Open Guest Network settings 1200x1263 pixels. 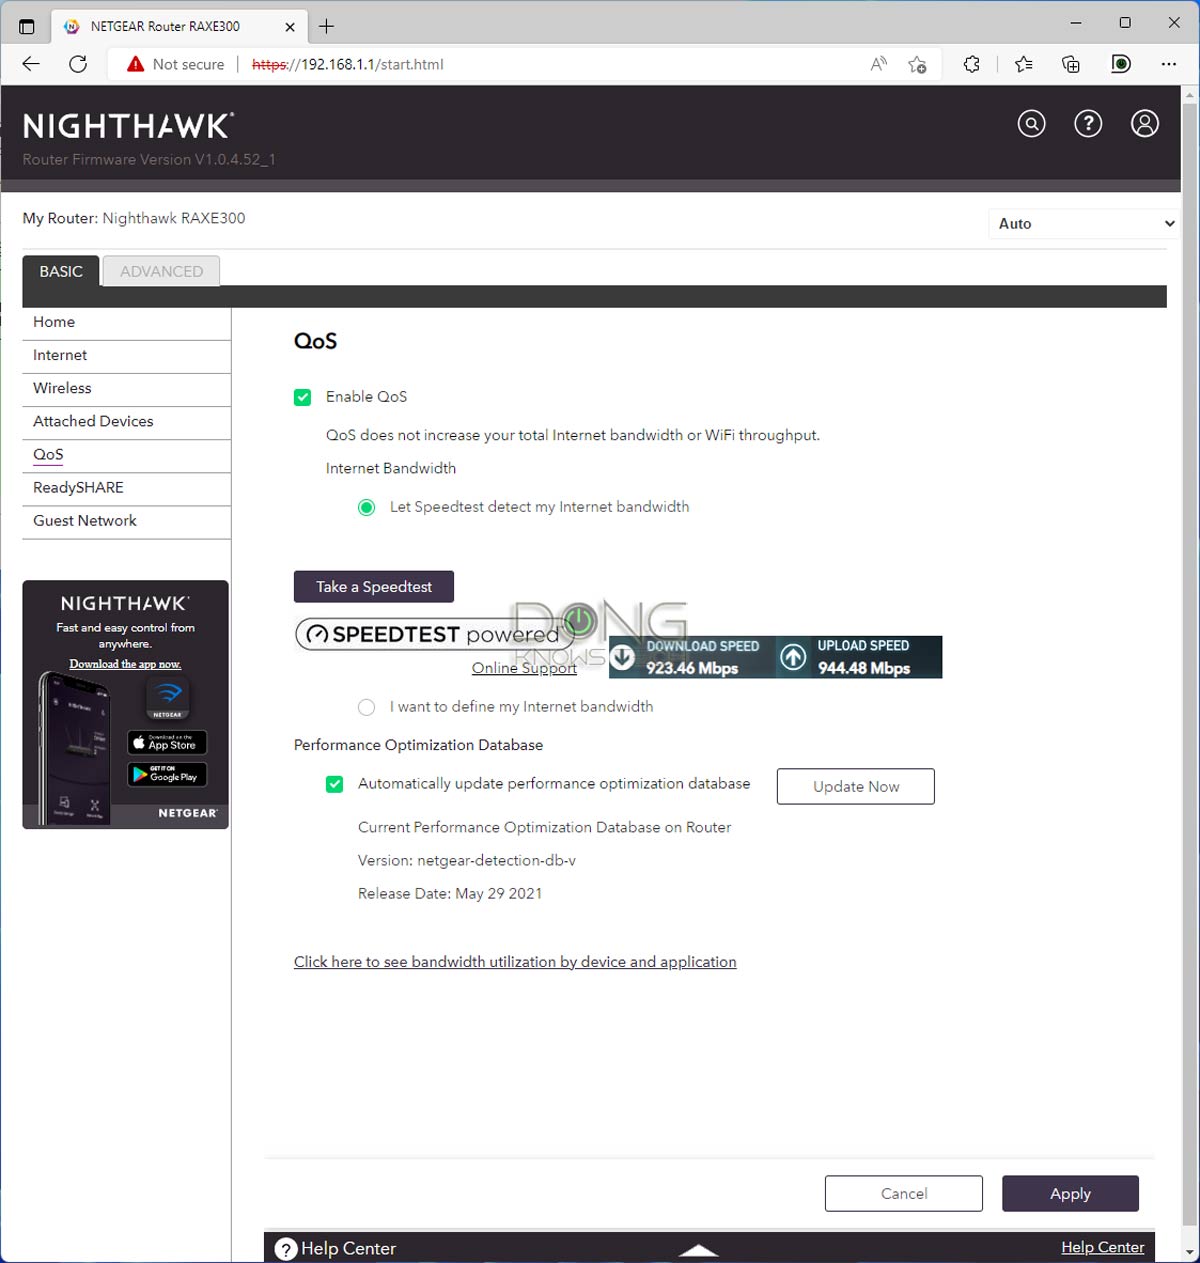pos(126,520)
